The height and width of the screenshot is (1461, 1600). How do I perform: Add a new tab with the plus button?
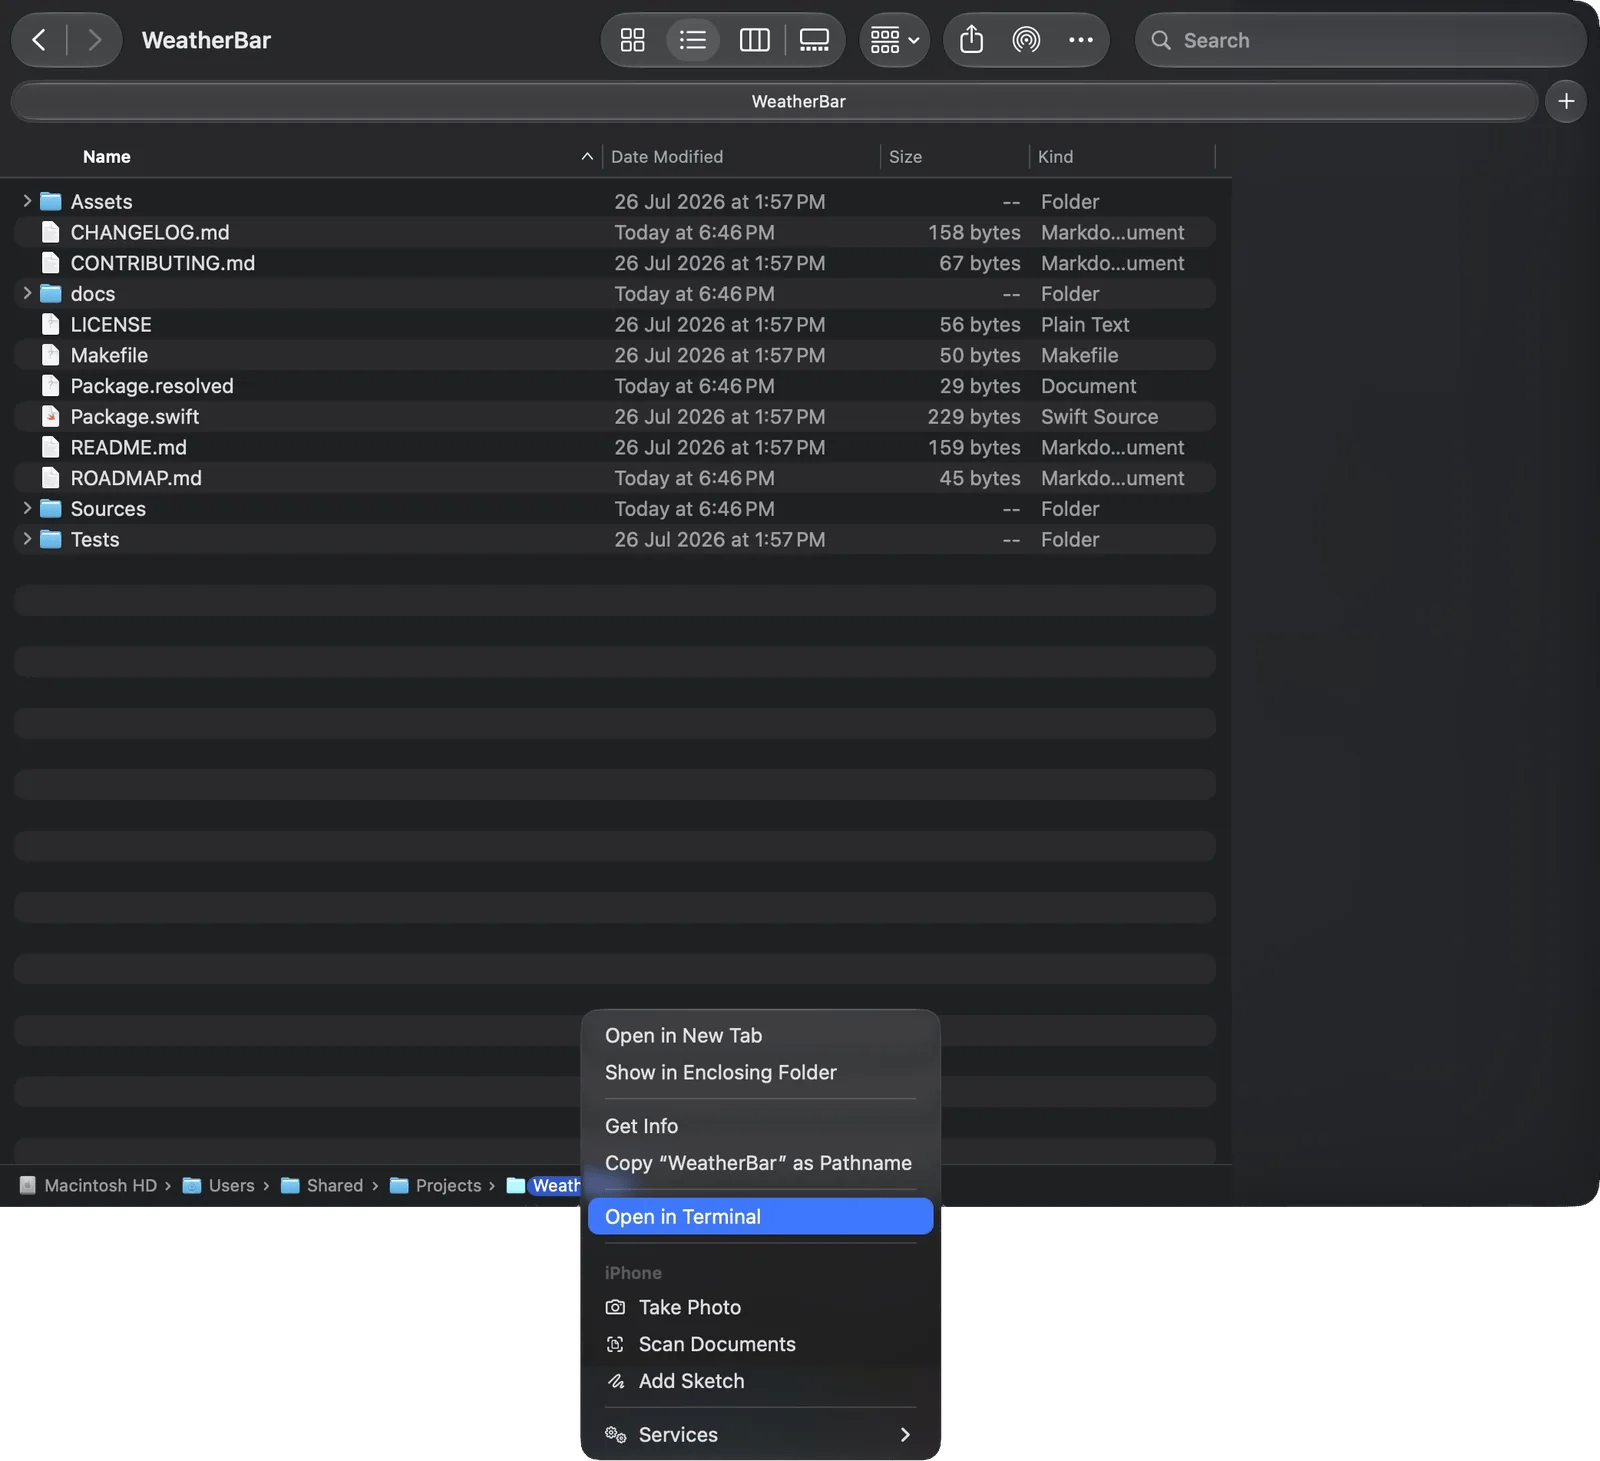1566,101
